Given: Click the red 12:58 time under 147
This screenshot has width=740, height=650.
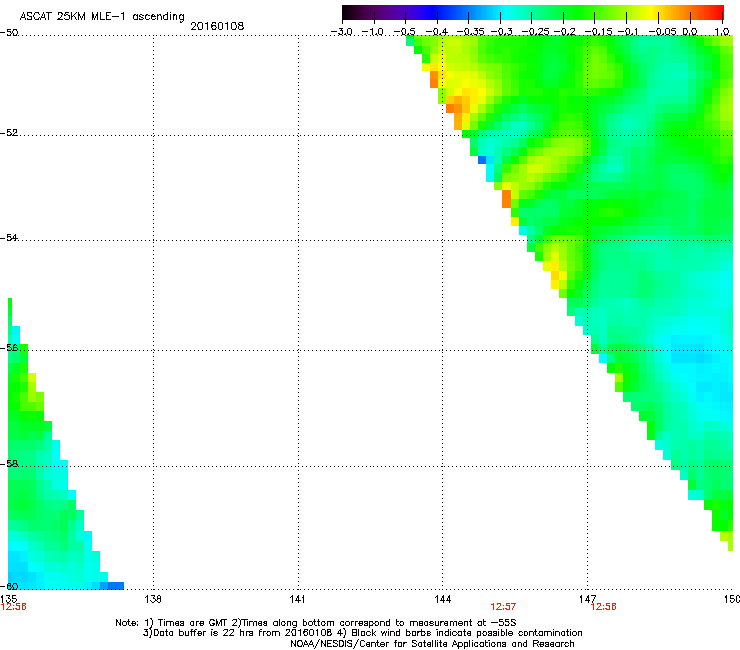Looking at the screenshot, I should tap(604, 607).
